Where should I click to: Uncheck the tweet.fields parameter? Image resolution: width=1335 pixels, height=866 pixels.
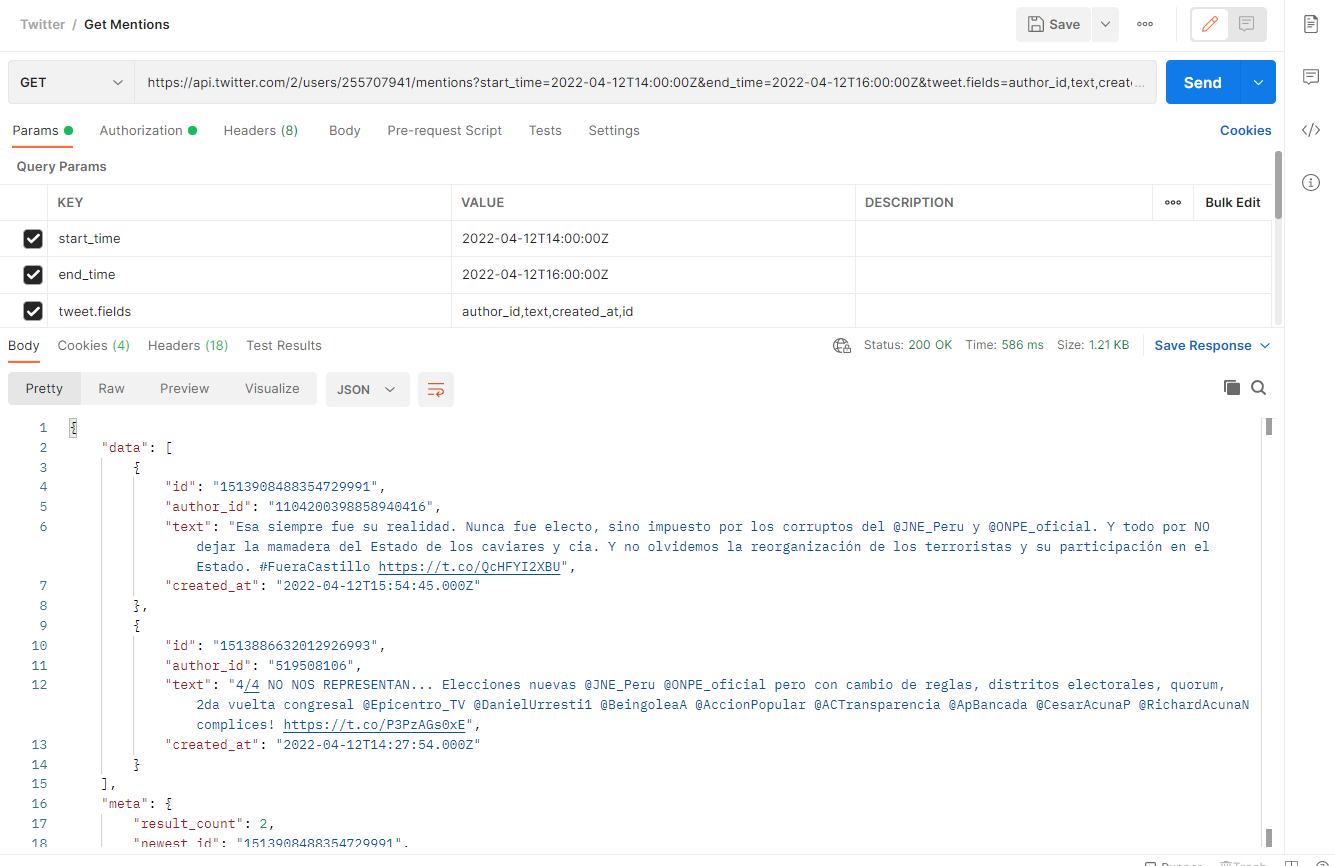coord(33,310)
